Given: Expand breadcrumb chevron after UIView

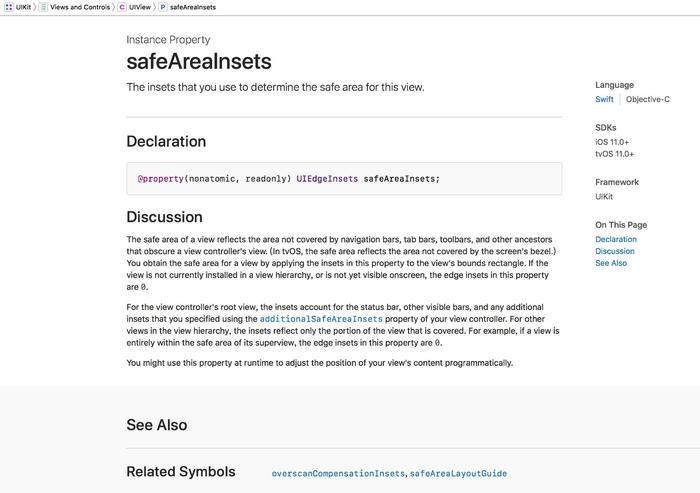Looking at the screenshot, I should [x=154, y=7].
